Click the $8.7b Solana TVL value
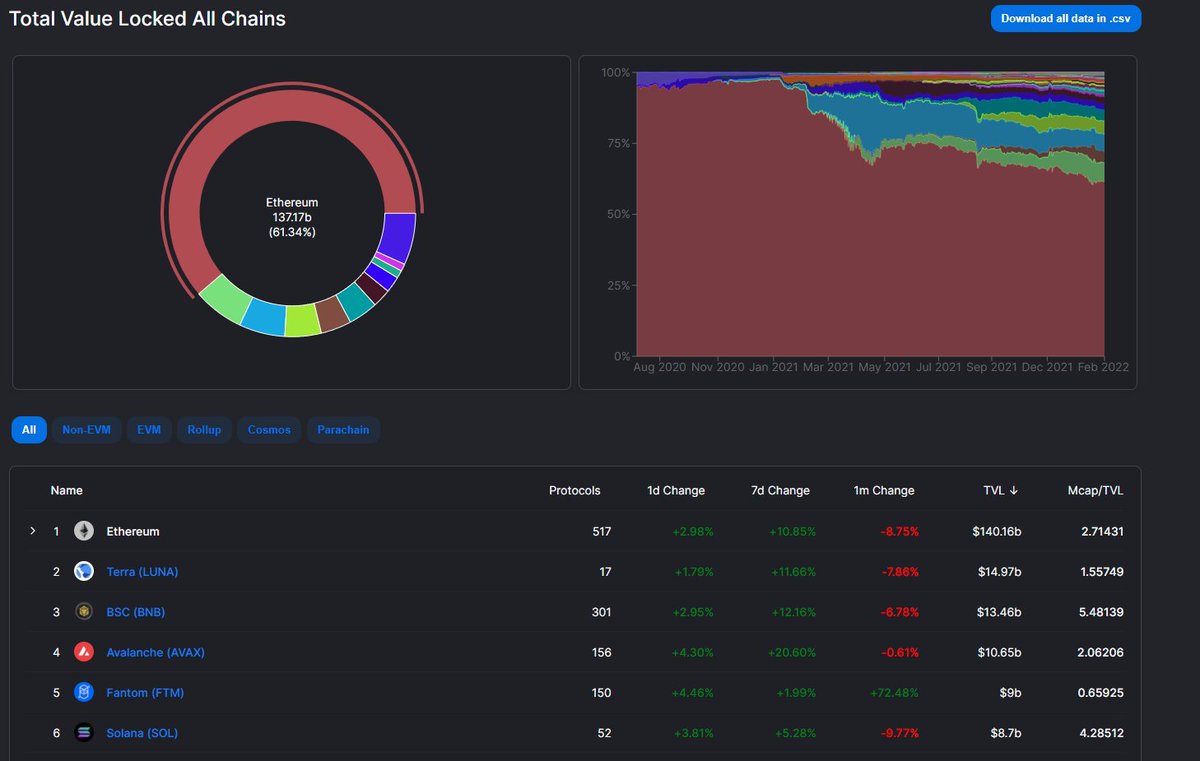The width and height of the screenshot is (1200, 761). click(x=1005, y=733)
